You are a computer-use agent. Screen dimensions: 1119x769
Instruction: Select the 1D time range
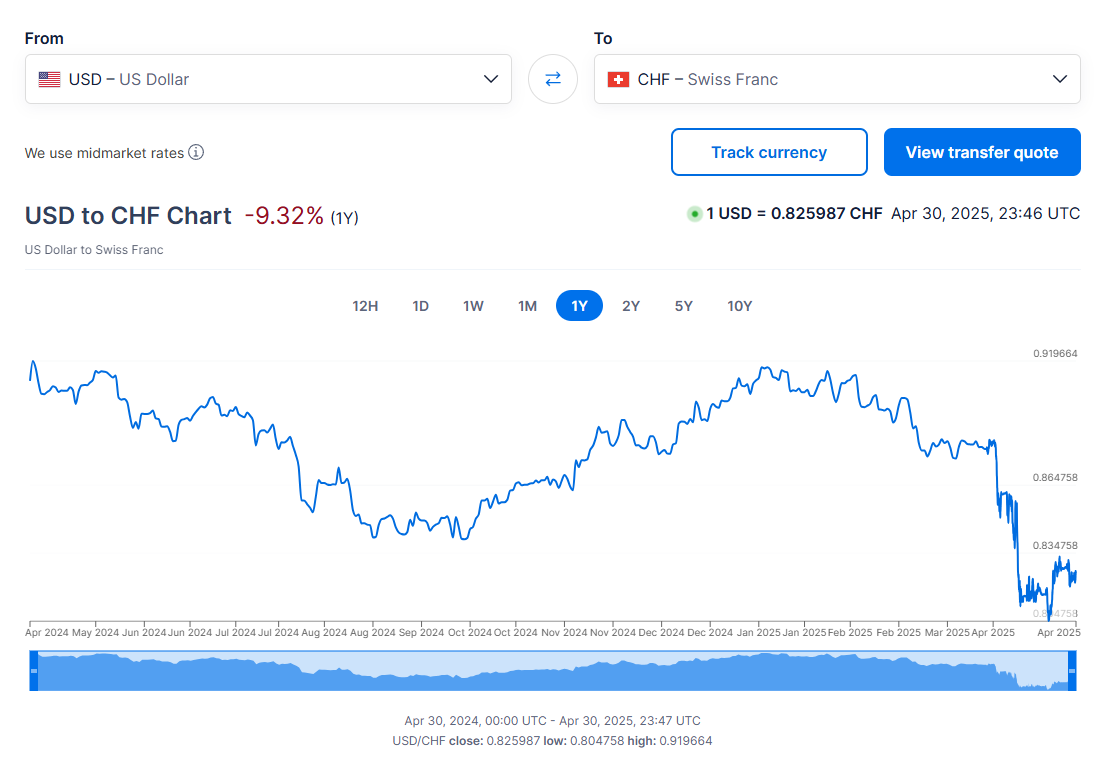[x=421, y=306]
